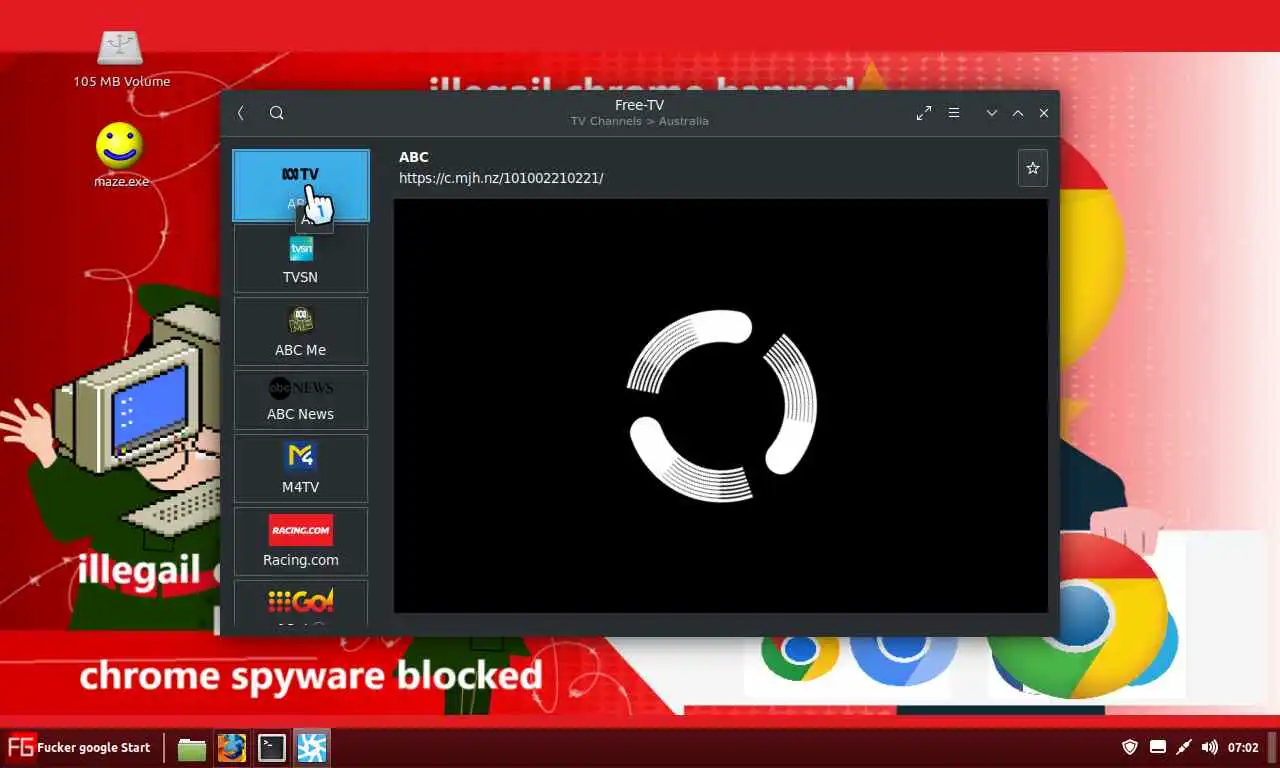Open the shield security tray icon
The image size is (1280, 768).
1130,747
